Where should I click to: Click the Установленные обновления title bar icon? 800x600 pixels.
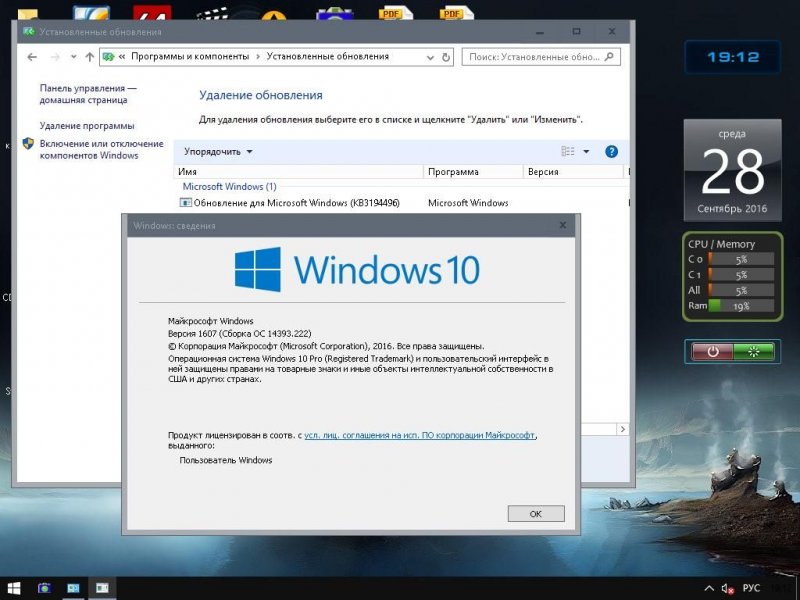[29, 32]
